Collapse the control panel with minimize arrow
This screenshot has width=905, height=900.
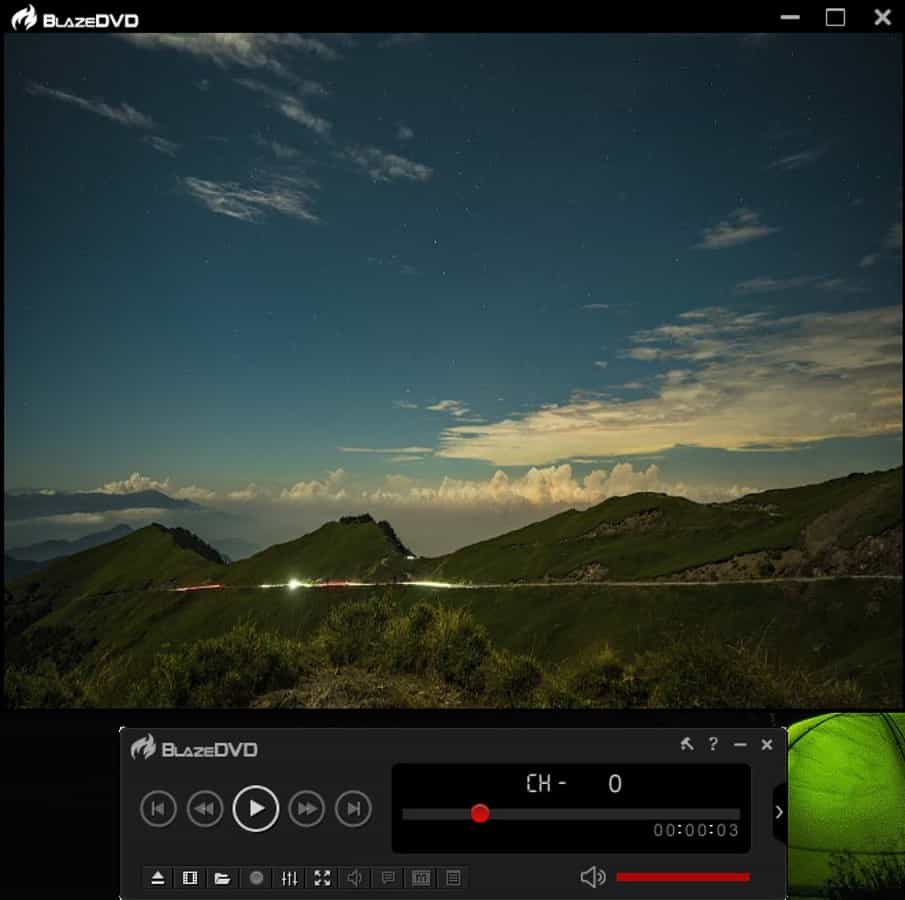click(x=740, y=744)
